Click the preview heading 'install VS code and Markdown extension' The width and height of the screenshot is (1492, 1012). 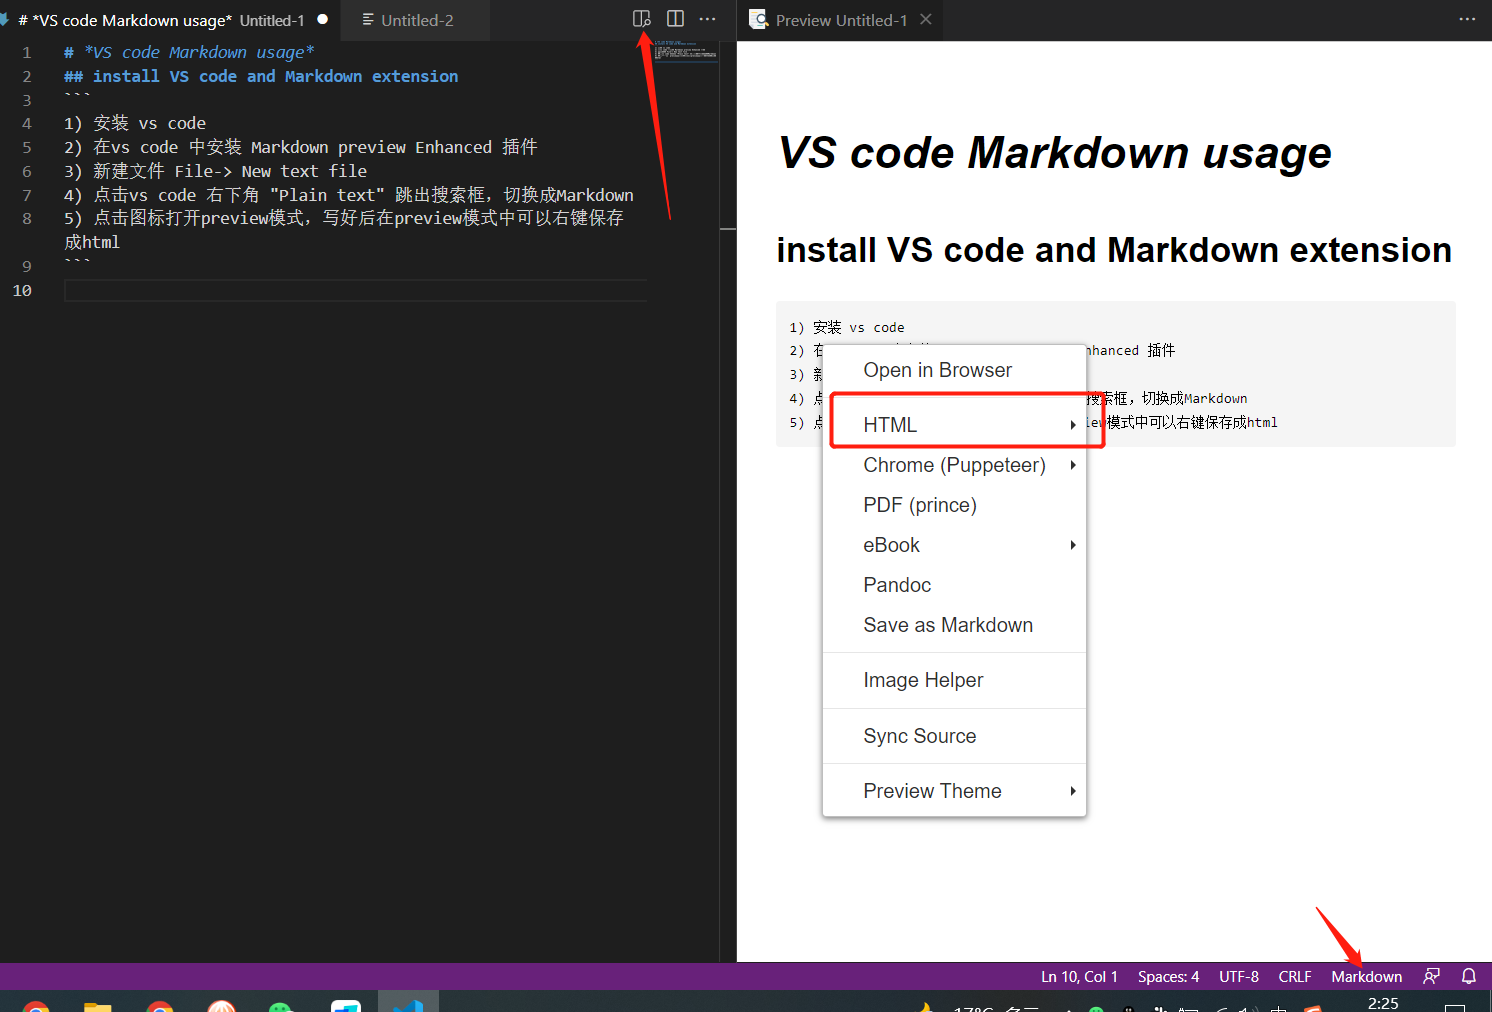[1114, 250]
